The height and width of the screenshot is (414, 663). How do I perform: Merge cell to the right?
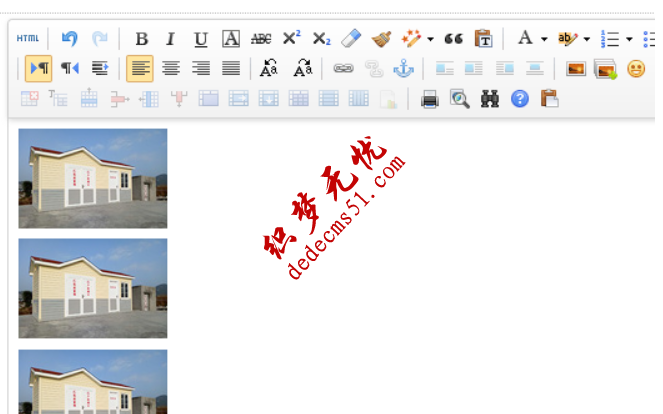(x=238, y=99)
